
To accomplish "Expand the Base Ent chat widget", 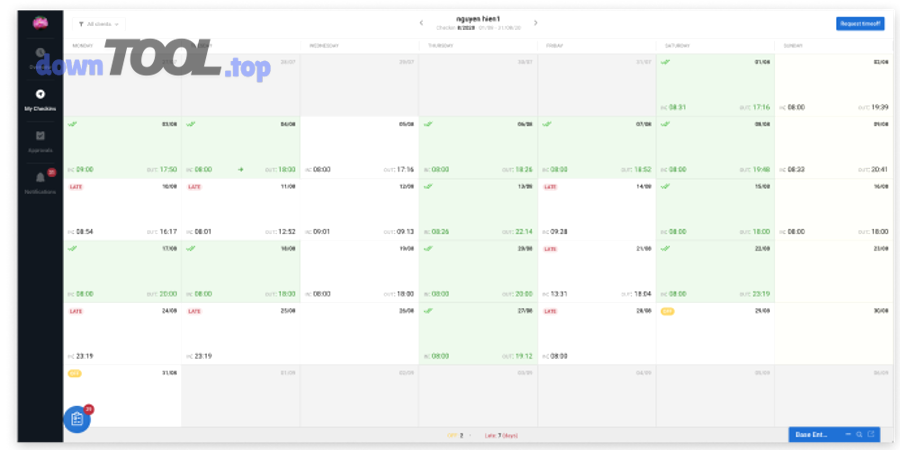I will click(871, 435).
